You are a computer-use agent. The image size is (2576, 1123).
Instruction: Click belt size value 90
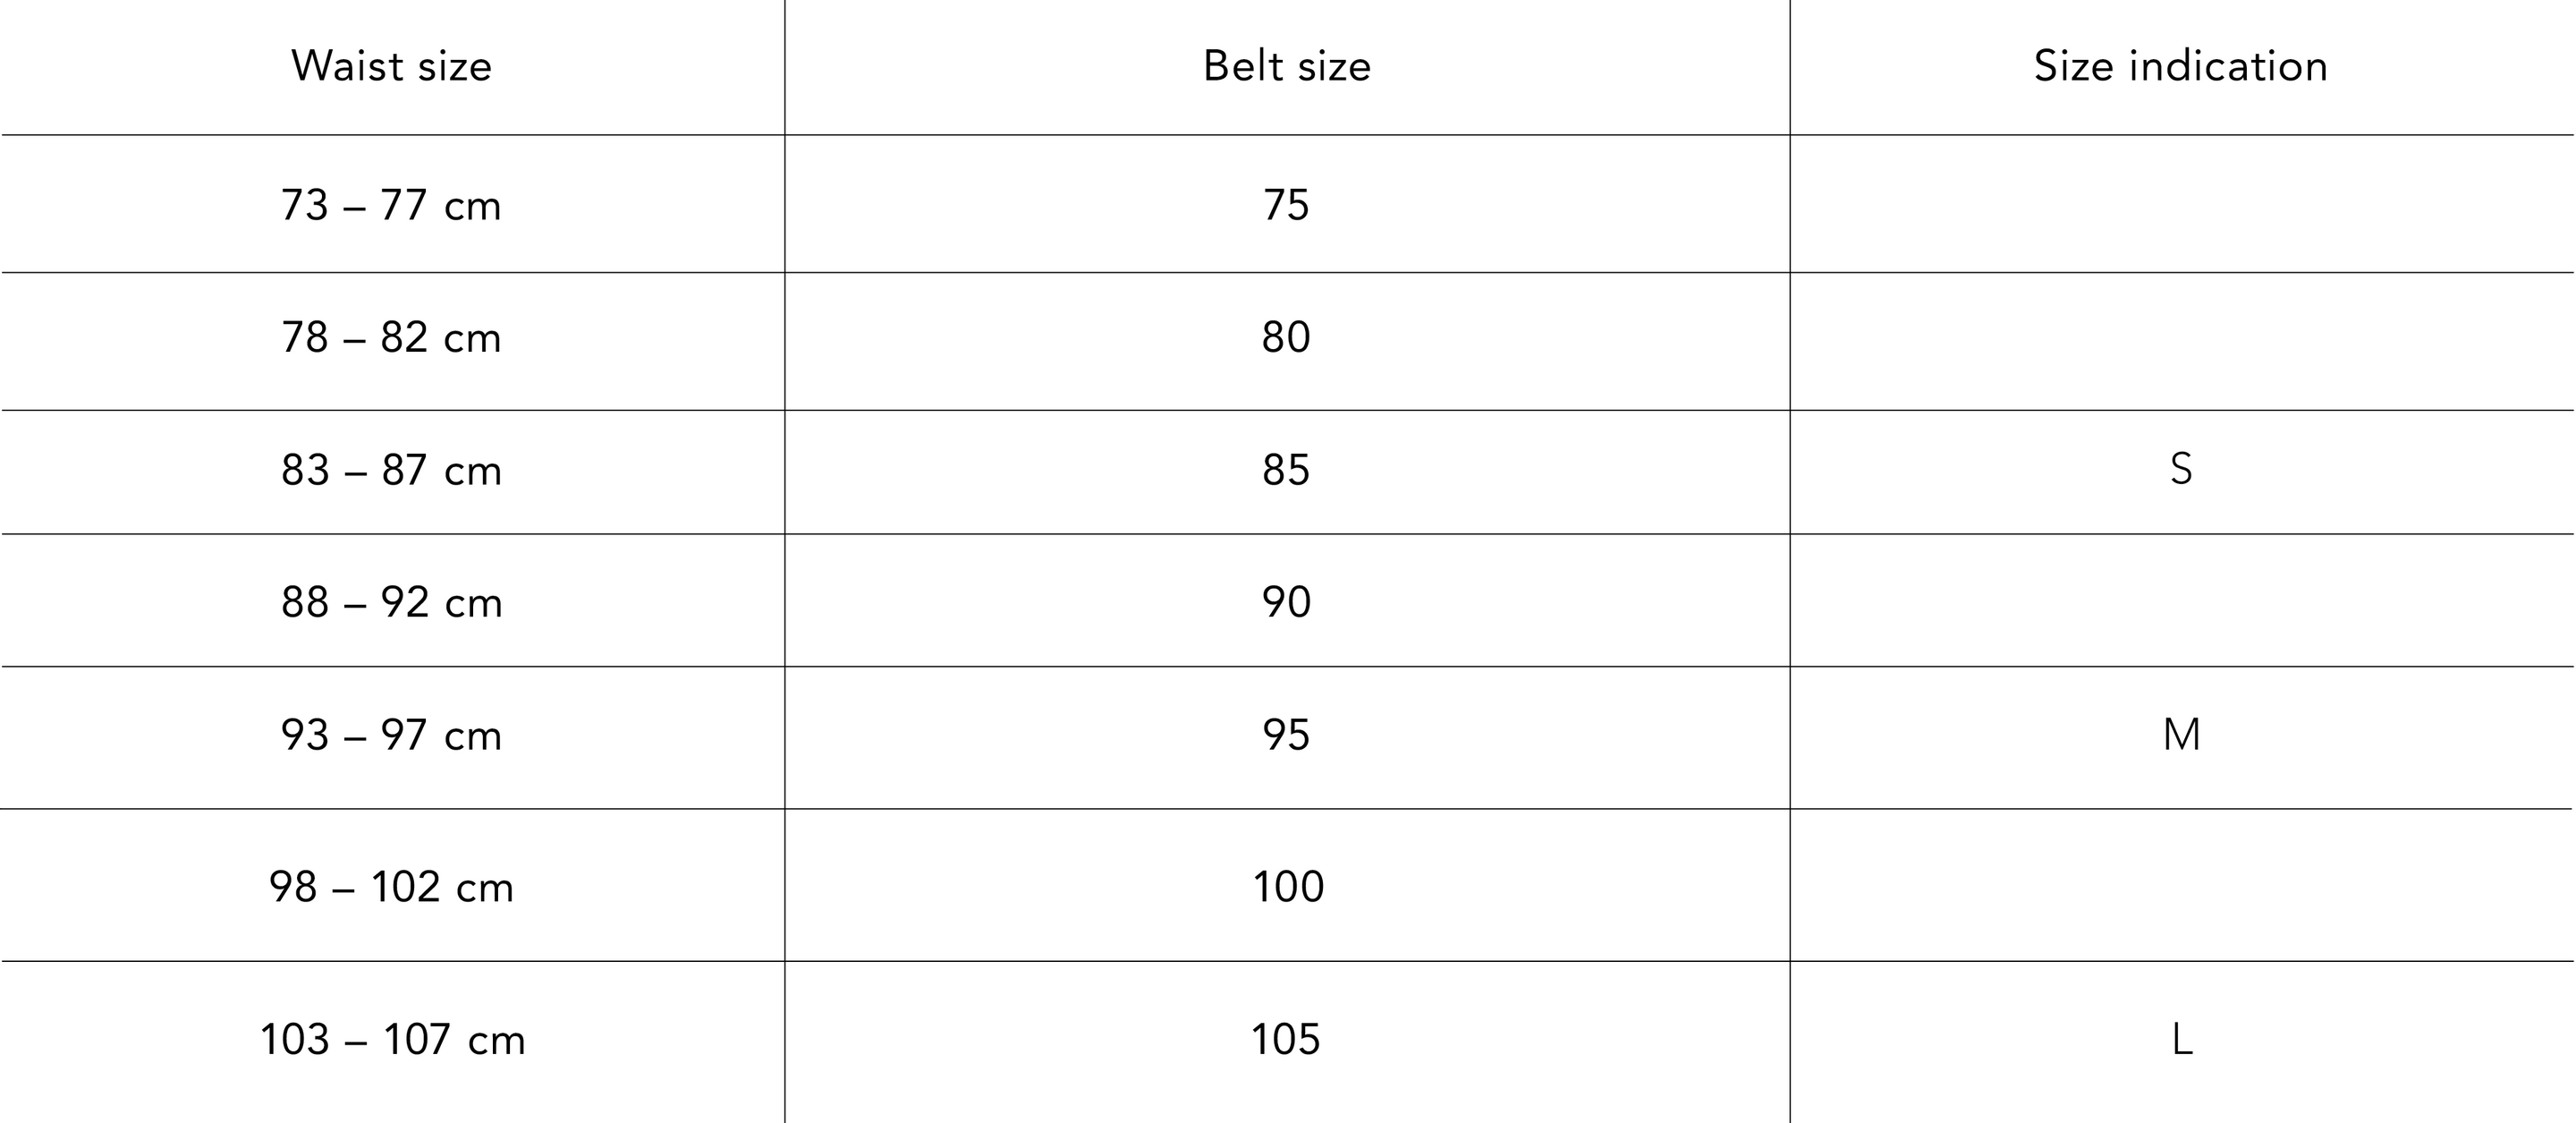[x=1286, y=602]
